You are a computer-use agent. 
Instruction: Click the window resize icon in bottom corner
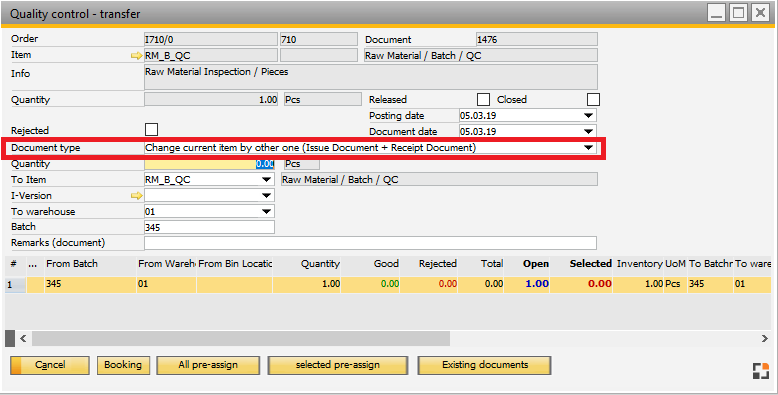click(x=761, y=371)
